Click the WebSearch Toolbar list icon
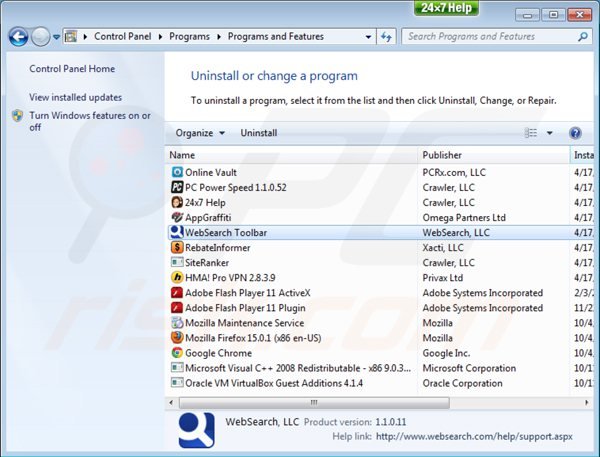The image size is (600, 457). [x=177, y=232]
